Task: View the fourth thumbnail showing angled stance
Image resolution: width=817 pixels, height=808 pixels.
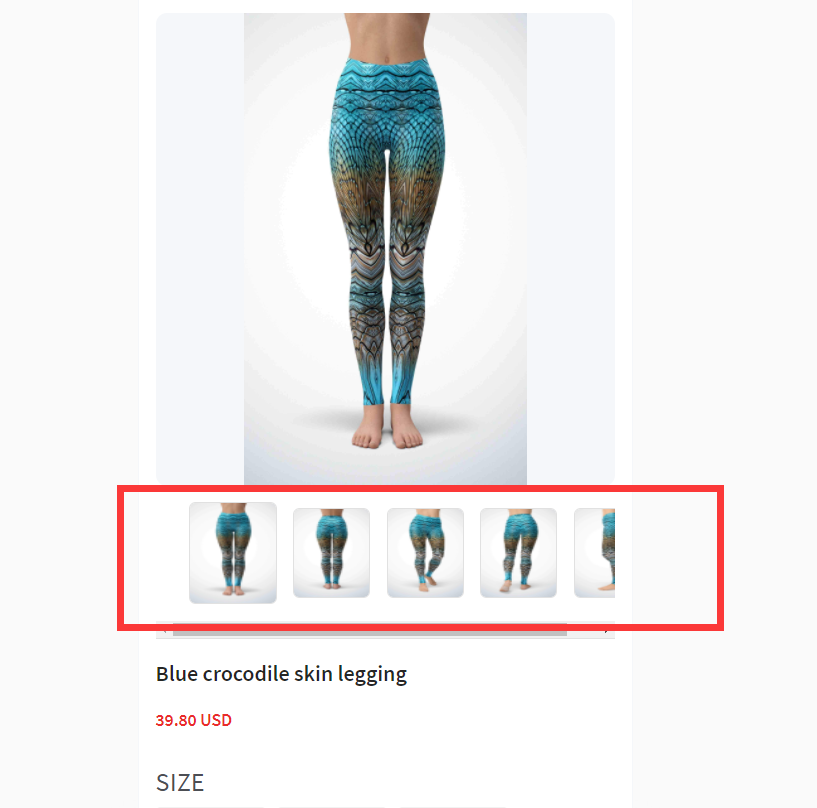Action: tap(518, 553)
